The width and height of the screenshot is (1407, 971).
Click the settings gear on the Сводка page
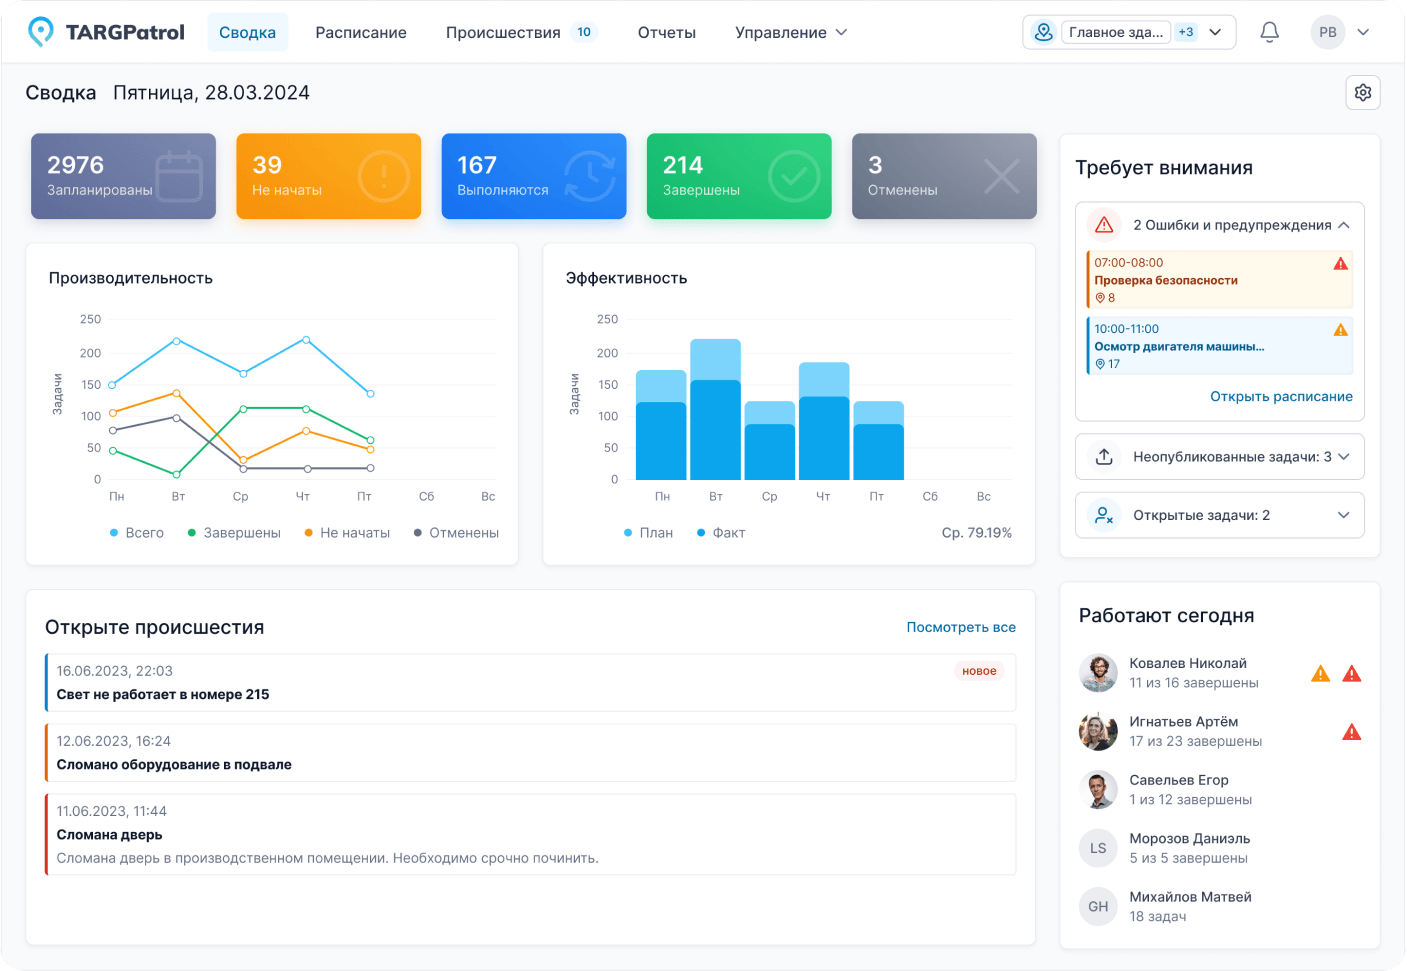(1362, 92)
